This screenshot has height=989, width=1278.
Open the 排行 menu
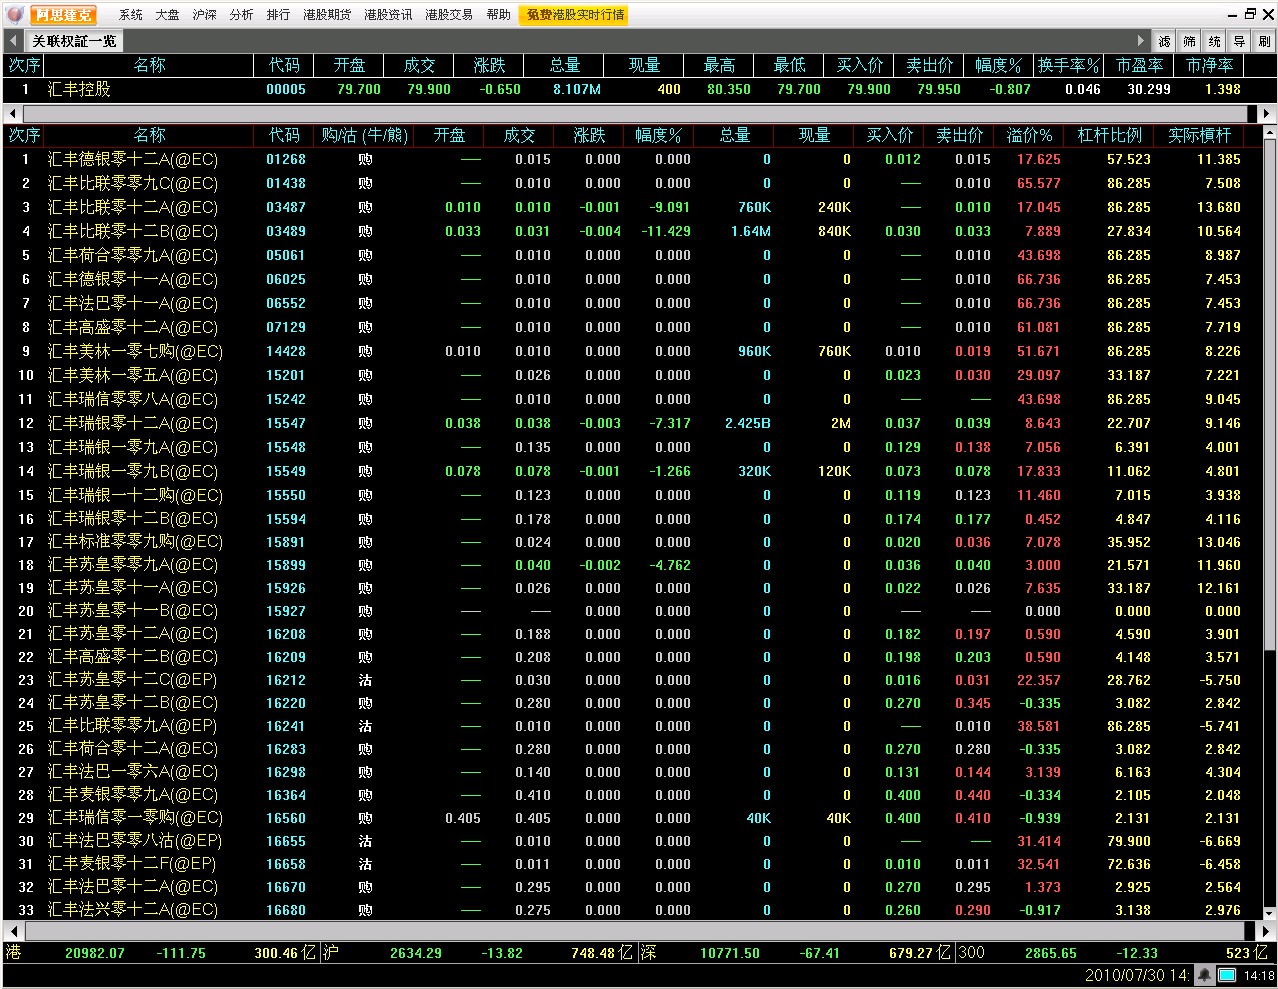point(278,15)
